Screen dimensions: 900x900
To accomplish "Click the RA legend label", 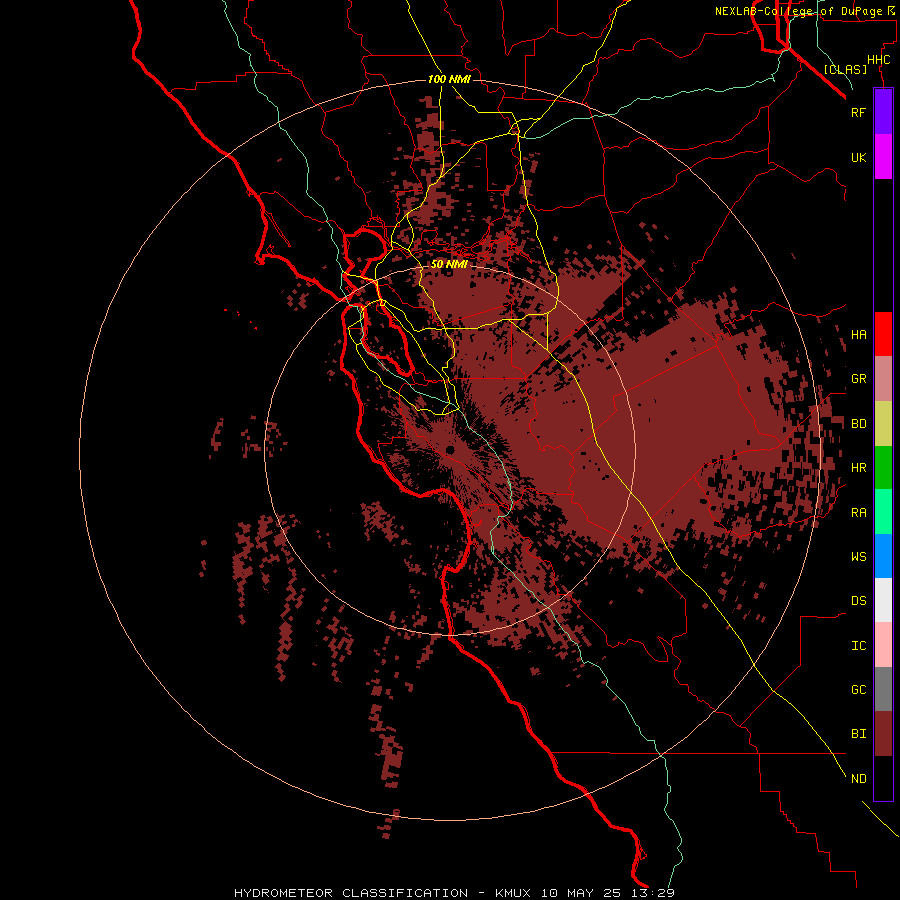I will [x=858, y=513].
